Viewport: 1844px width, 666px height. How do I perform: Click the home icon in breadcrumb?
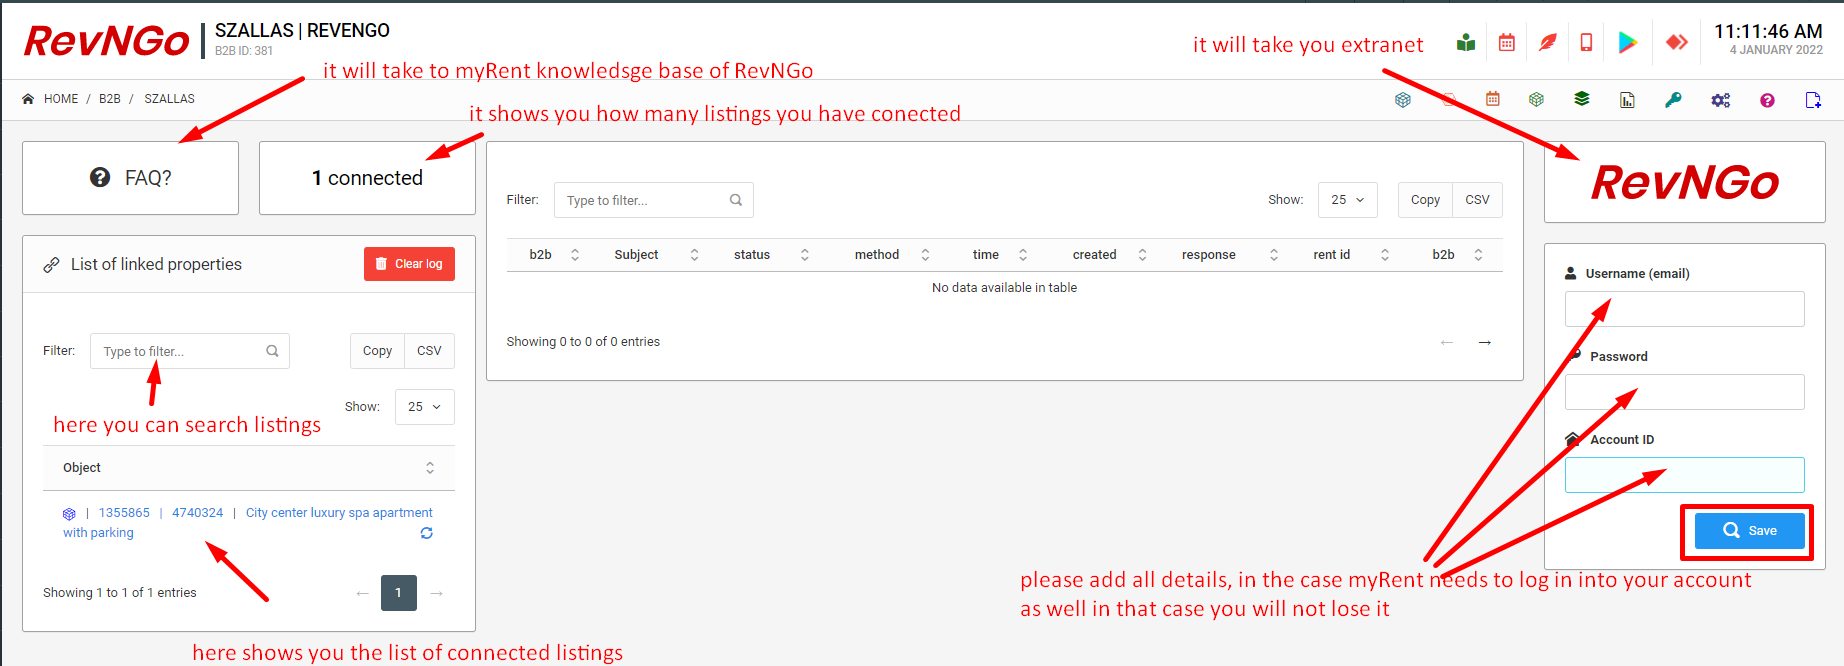coord(28,99)
